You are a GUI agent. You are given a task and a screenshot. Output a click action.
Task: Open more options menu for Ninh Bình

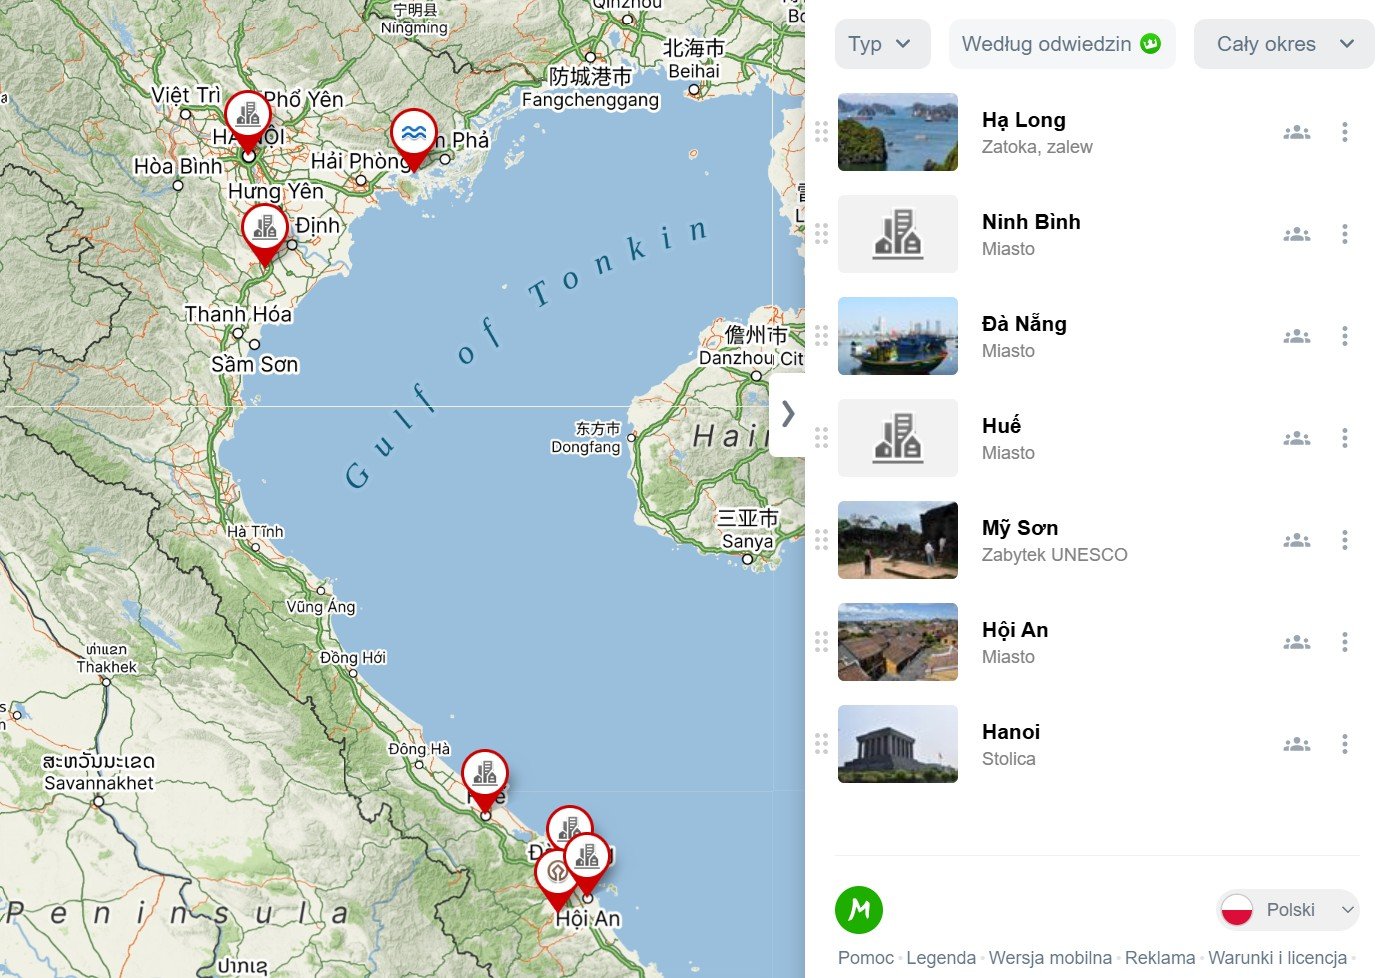(1344, 234)
